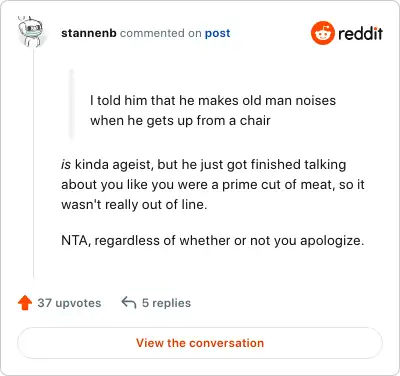
Task: Open the blue "post" link
Action: point(217,33)
